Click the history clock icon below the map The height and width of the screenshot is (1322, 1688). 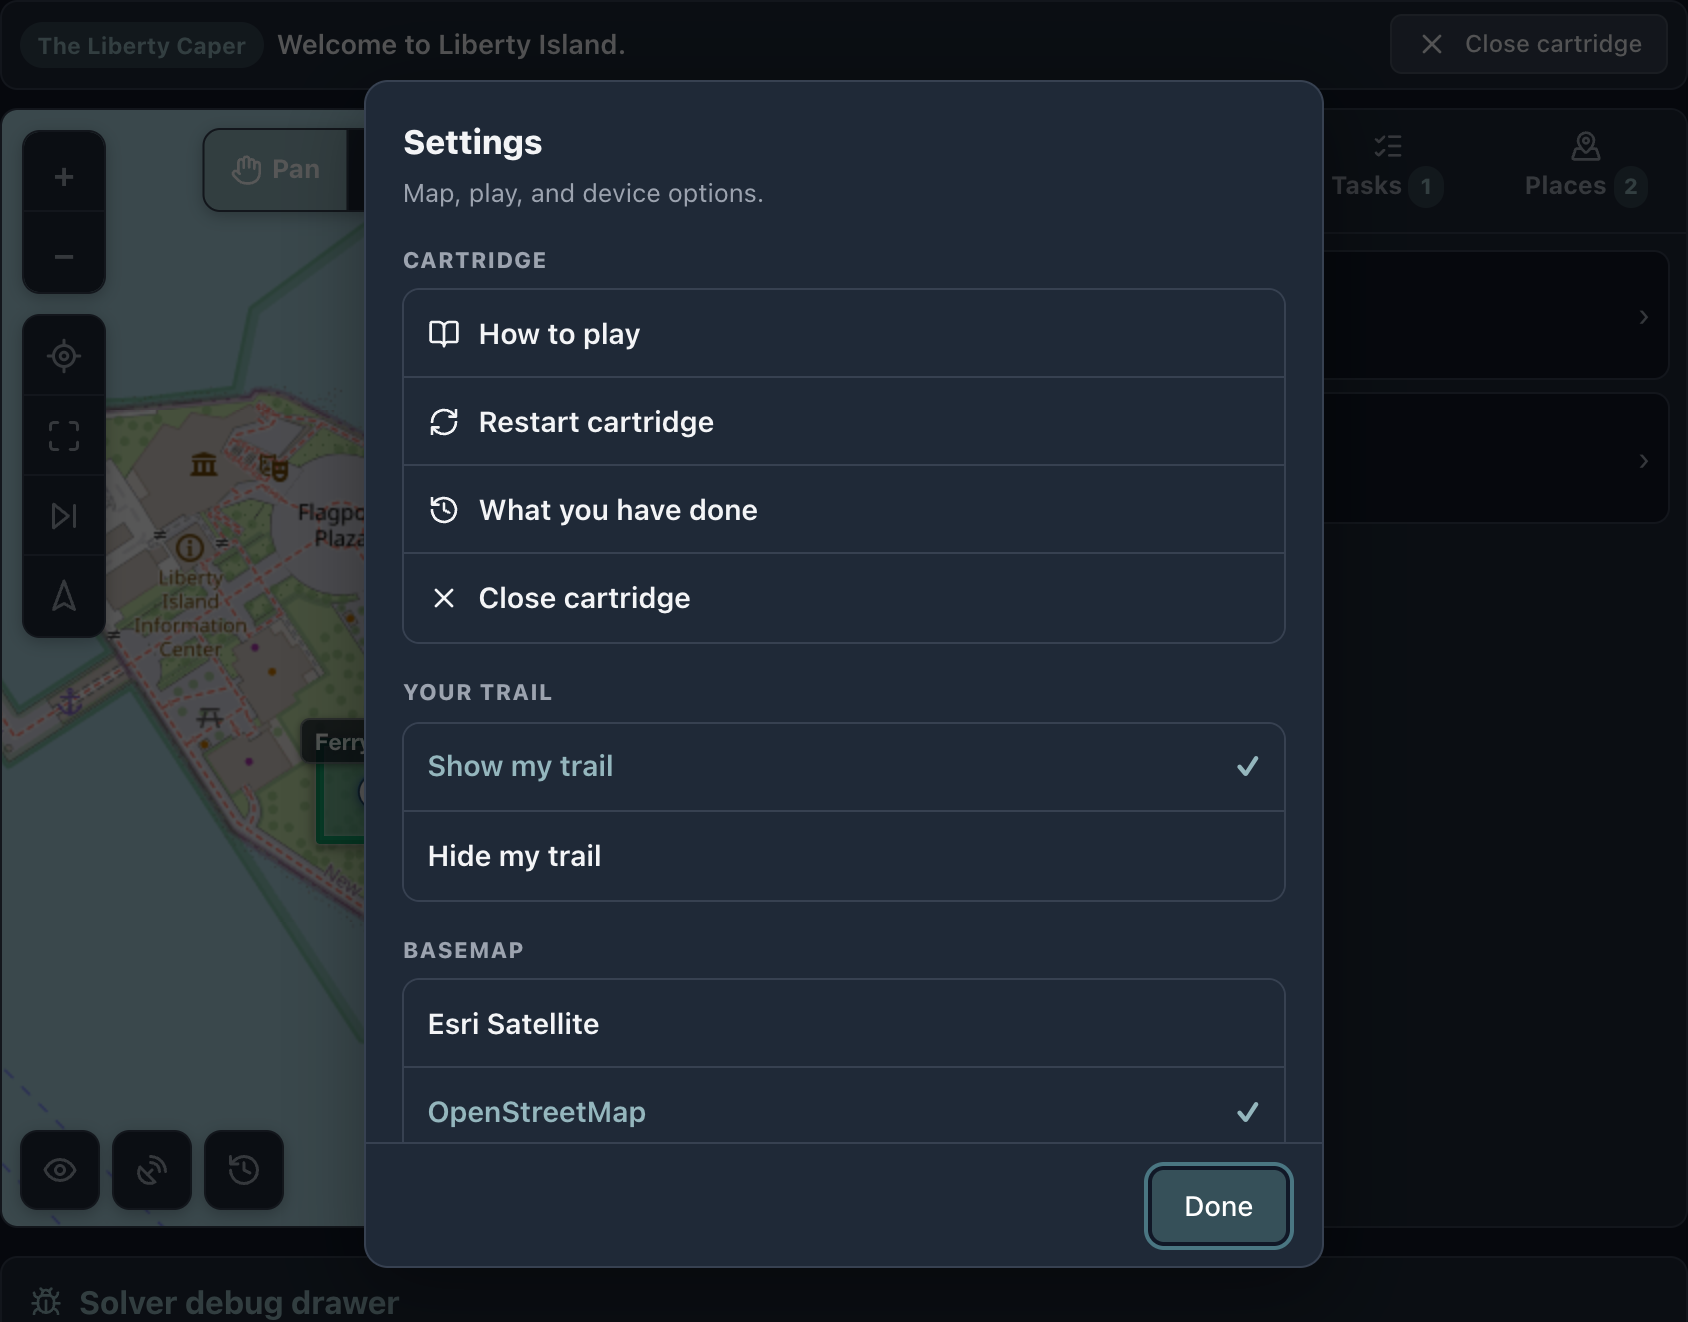pyautogui.click(x=244, y=1170)
